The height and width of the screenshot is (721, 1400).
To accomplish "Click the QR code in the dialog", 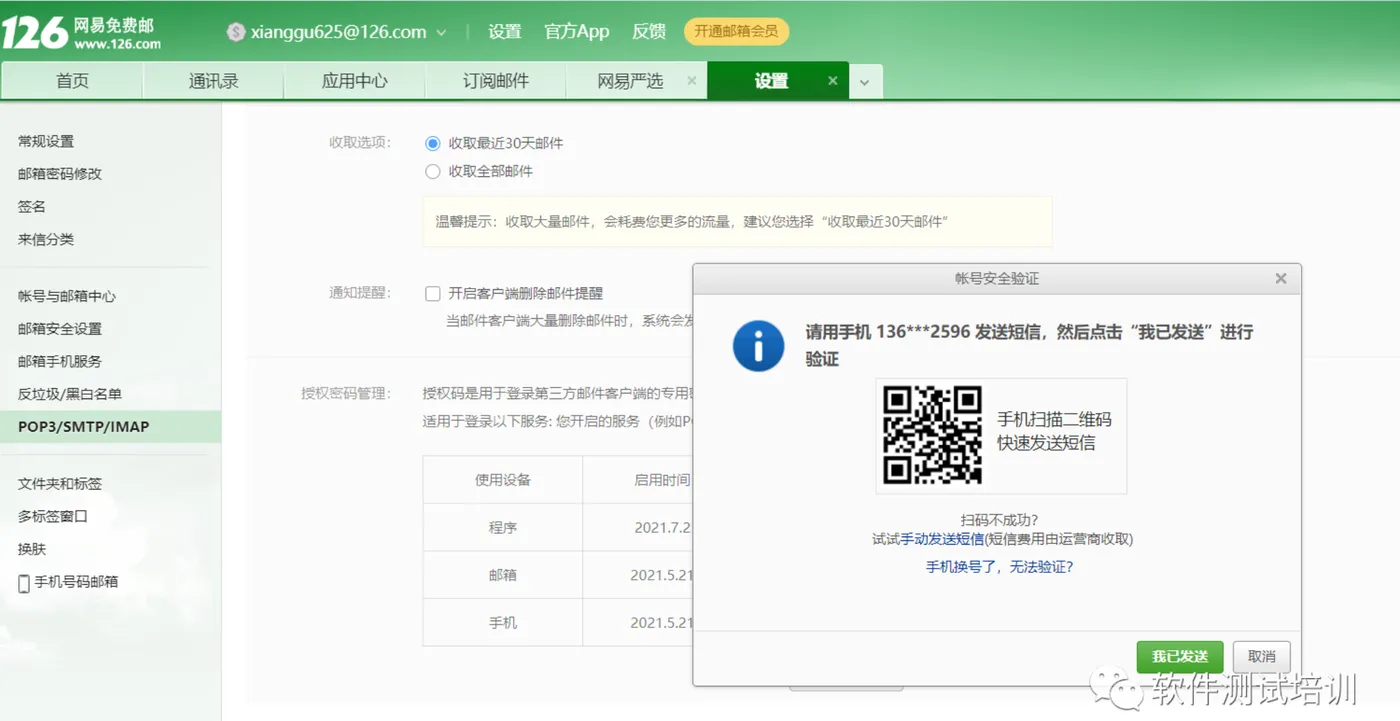I will [932, 435].
